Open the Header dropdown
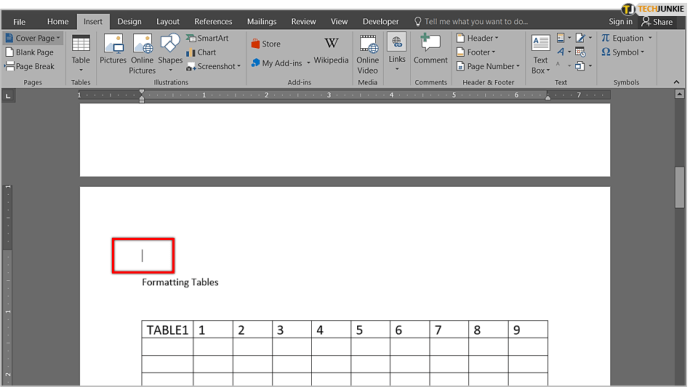The height and width of the screenshot is (387, 690). click(x=477, y=38)
